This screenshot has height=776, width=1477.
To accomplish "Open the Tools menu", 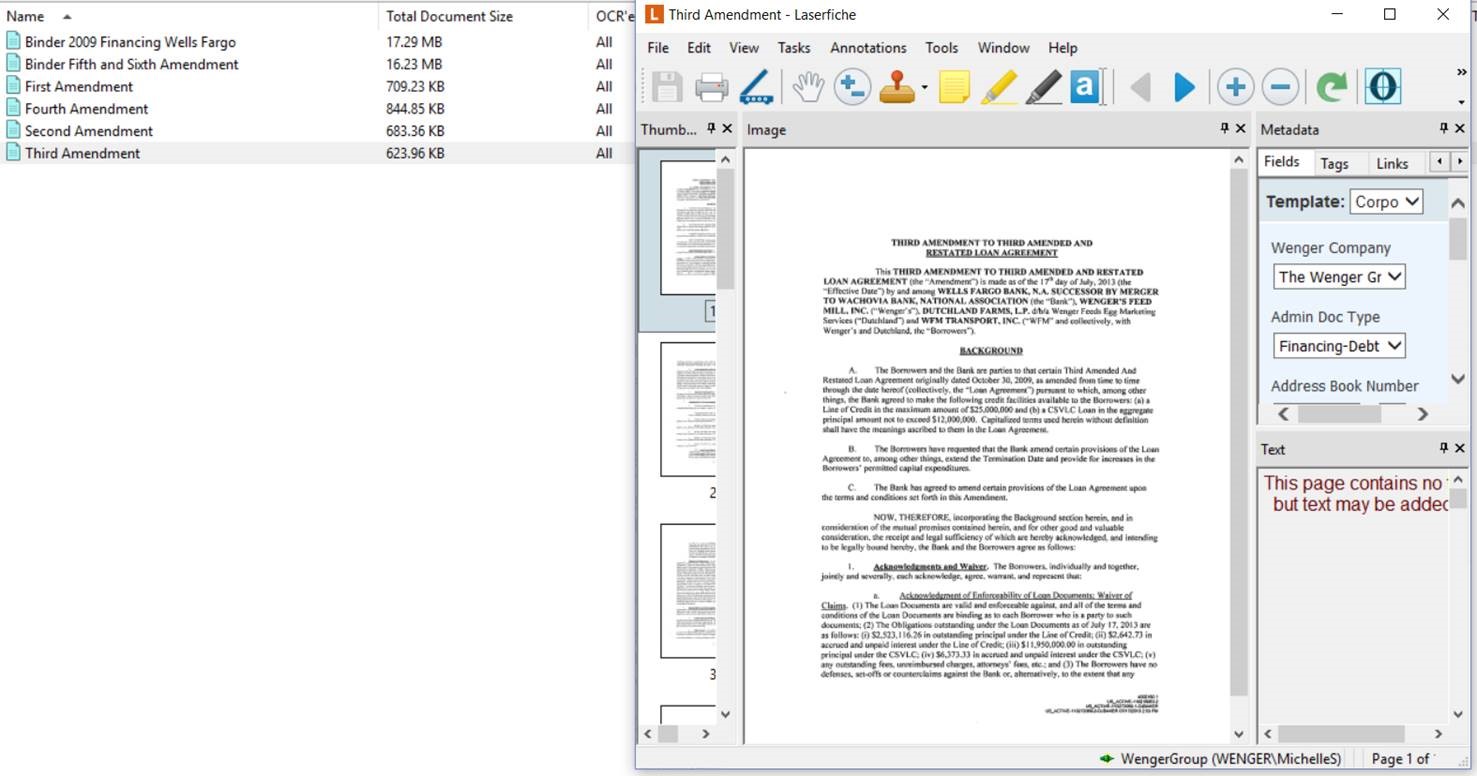I will click(942, 47).
